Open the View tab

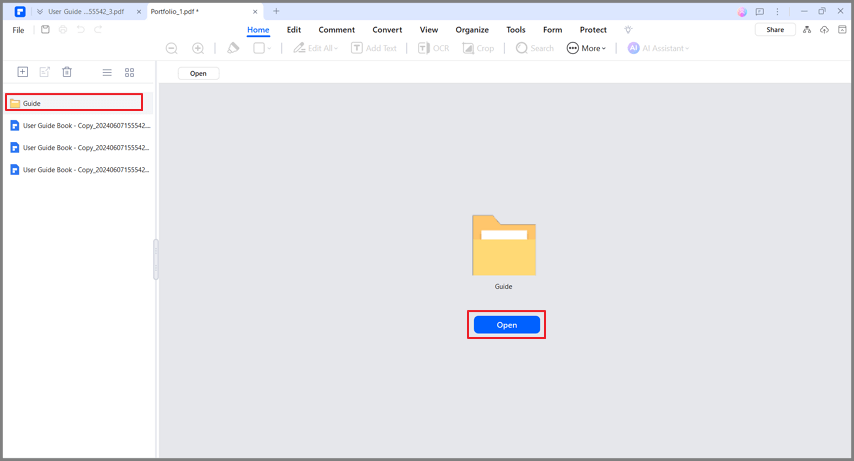point(429,30)
